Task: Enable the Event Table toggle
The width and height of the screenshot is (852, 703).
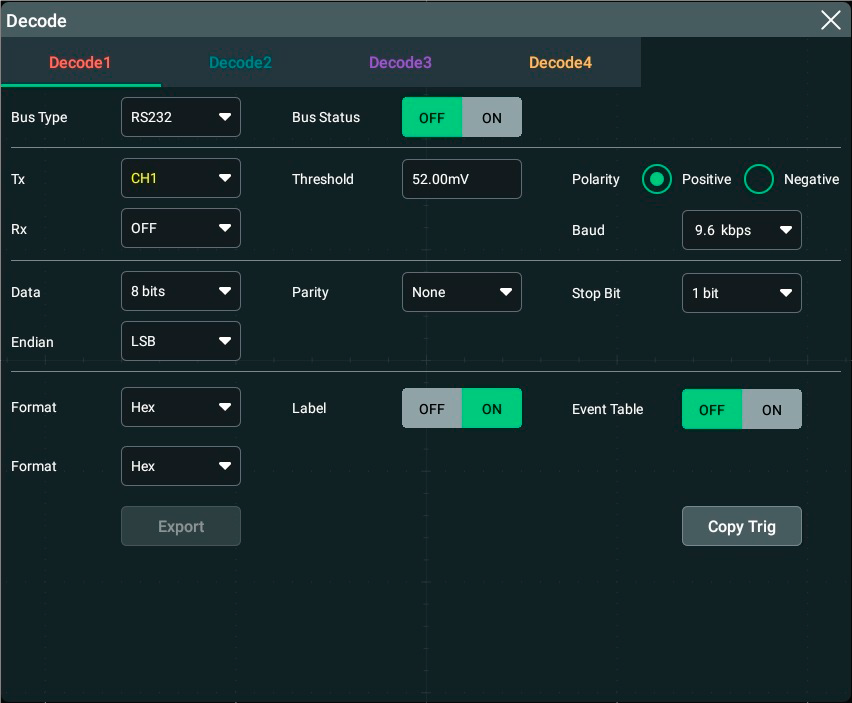Action: click(x=771, y=410)
